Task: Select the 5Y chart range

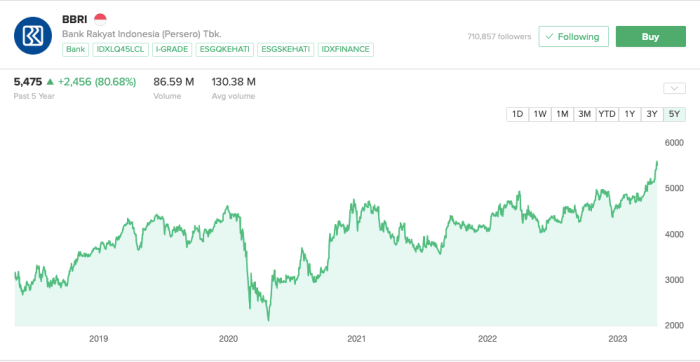Action: pyautogui.click(x=674, y=114)
